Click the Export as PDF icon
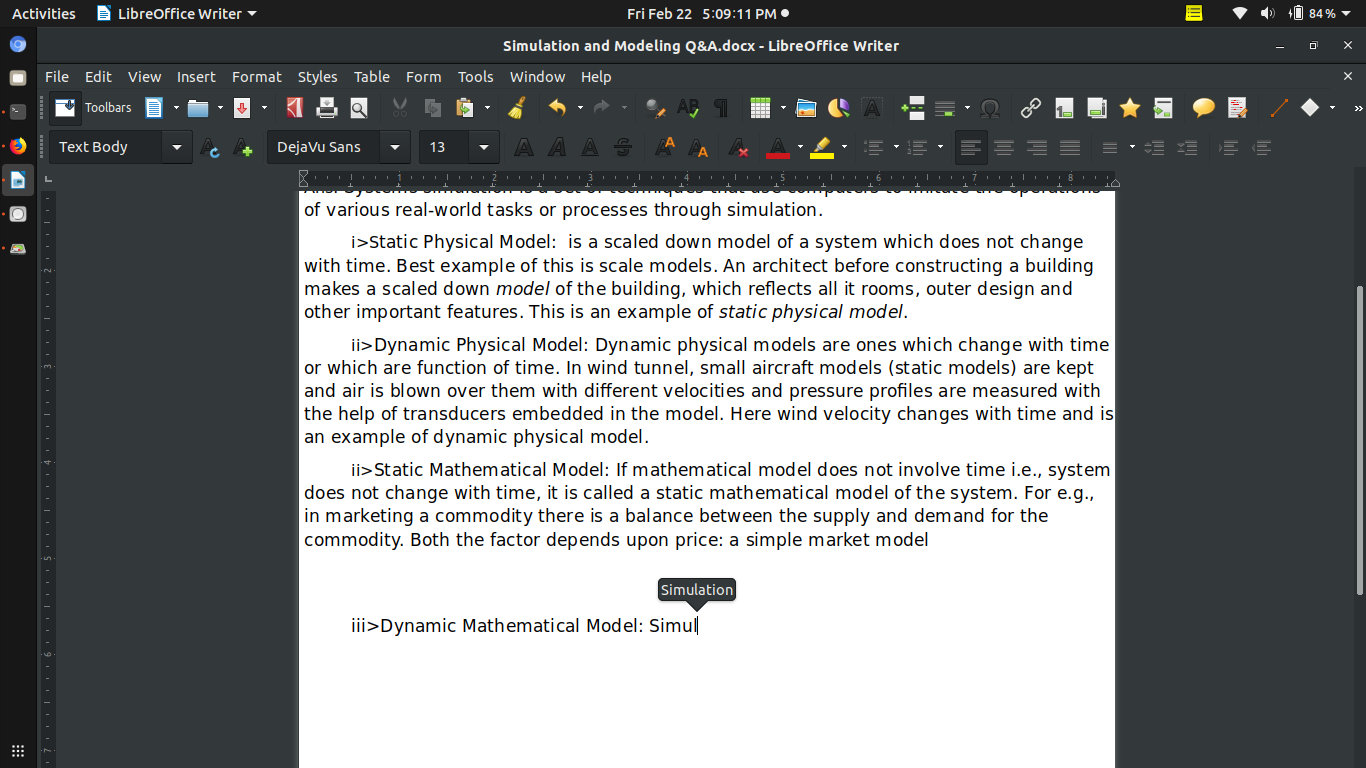This screenshot has height=768, width=1366. 294,108
